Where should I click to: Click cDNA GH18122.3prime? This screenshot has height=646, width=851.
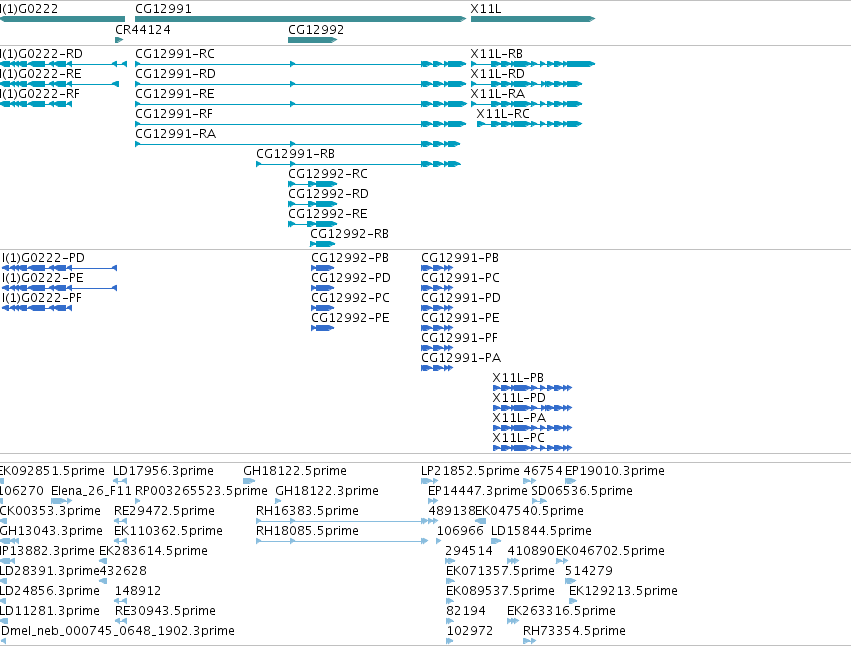pos(278,501)
